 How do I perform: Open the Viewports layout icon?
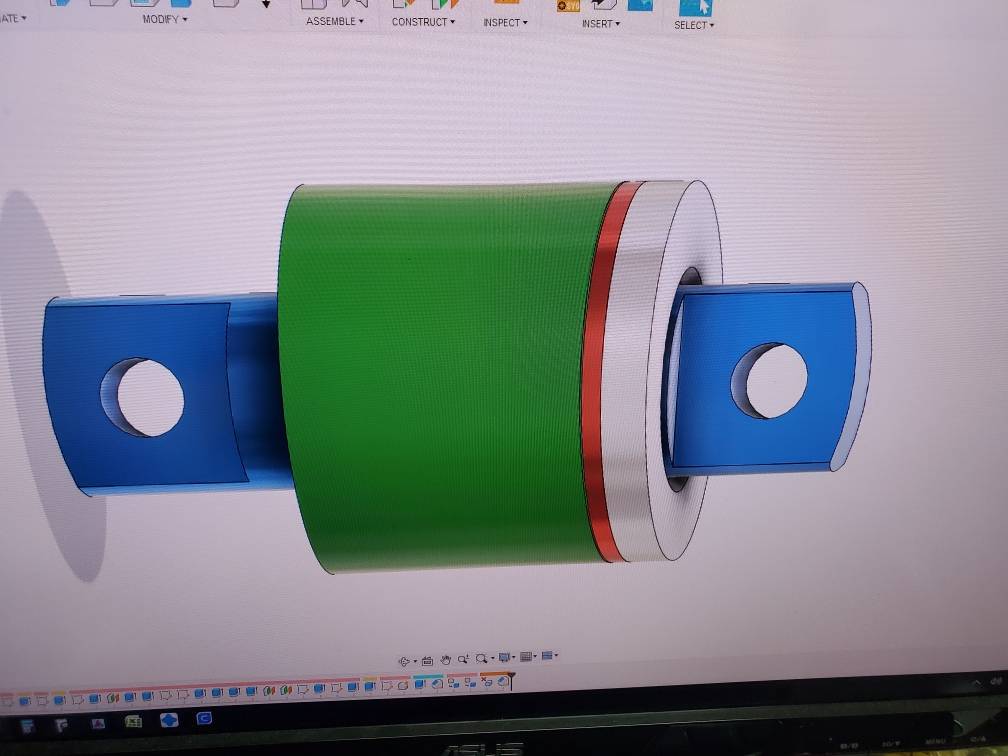click(x=547, y=655)
